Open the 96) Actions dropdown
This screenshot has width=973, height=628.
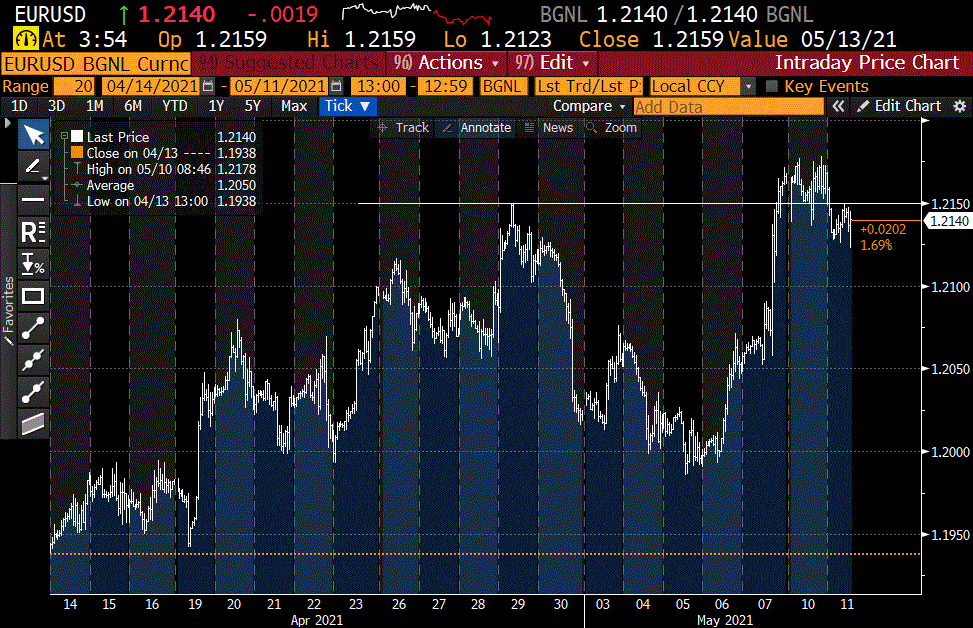pyautogui.click(x=446, y=63)
